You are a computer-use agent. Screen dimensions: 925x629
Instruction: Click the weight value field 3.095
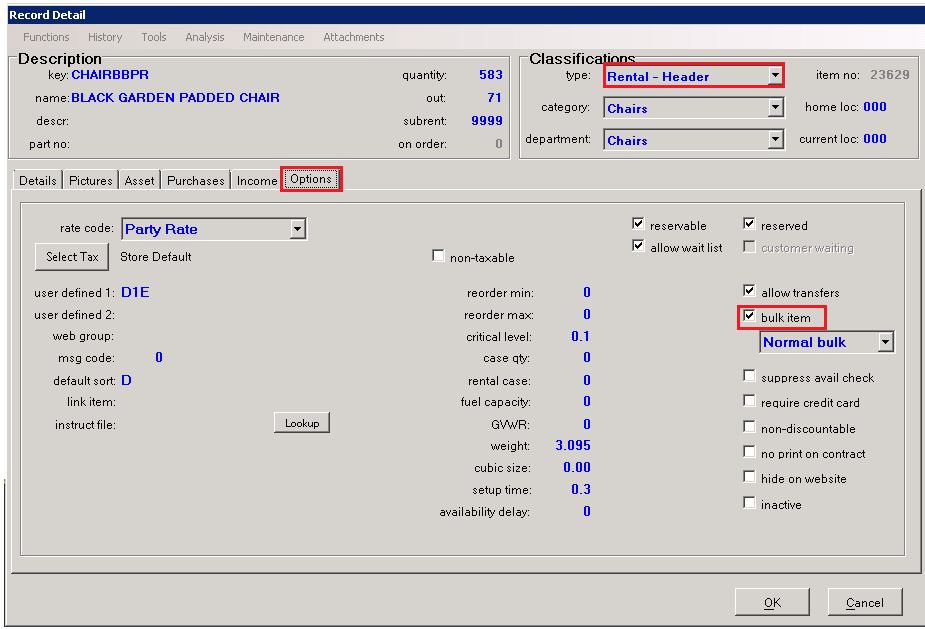(572, 445)
